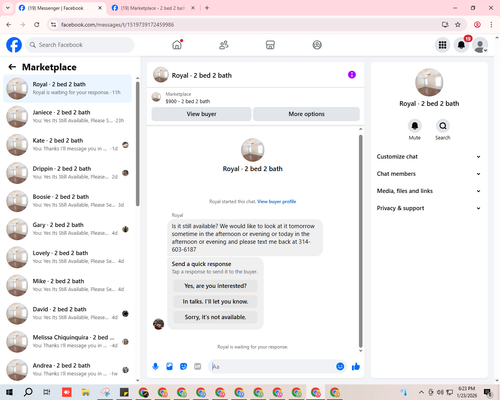The image size is (500, 400).
Task: Open the account profile avatar menu
Action: click(x=480, y=45)
